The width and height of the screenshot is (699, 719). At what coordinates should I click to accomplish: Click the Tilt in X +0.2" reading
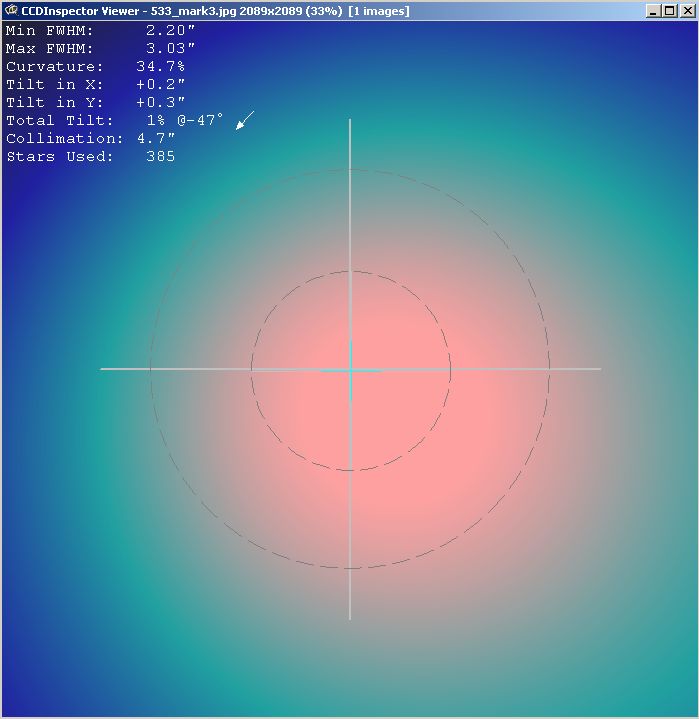[x=161, y=85]
